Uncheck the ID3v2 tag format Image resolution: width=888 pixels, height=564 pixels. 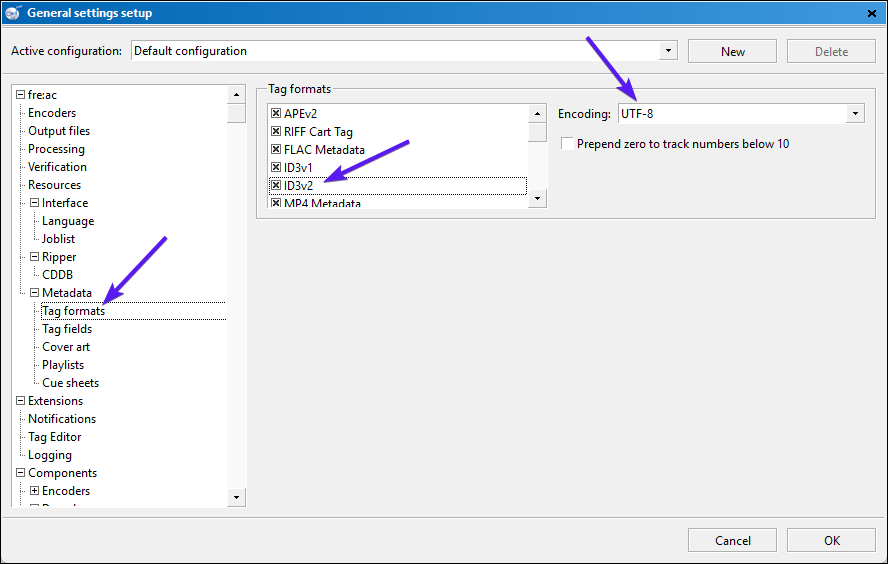[x=276, y=185]
